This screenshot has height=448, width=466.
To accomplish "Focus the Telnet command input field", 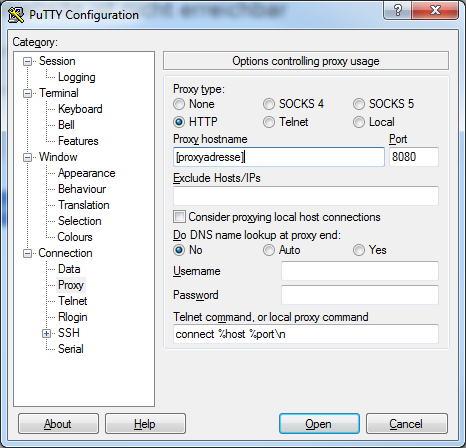I will [306, 334].
